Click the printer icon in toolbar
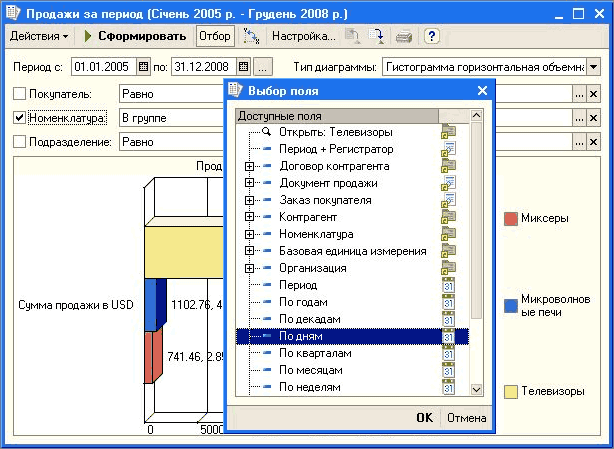This screenshot has height=449, width=614. click(404, 37)
